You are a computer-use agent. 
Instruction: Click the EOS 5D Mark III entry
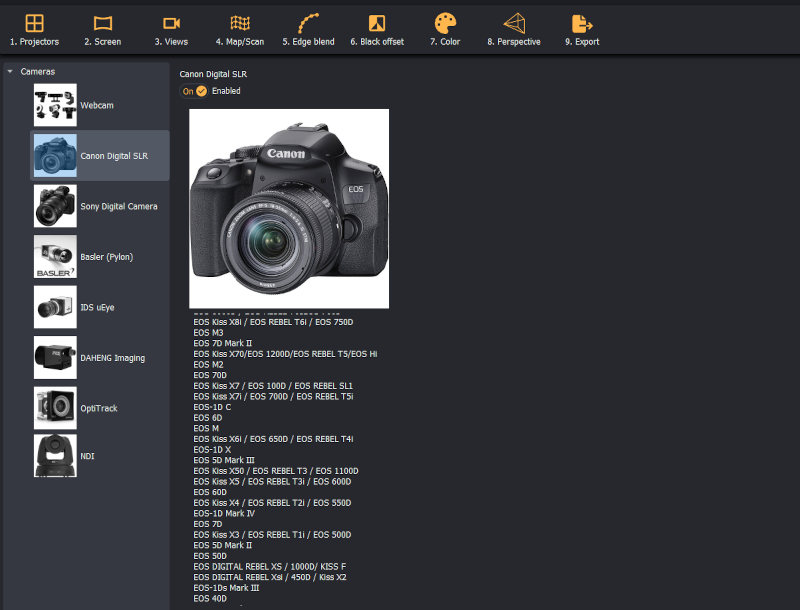pyautogui.click(x=224, y=460)
